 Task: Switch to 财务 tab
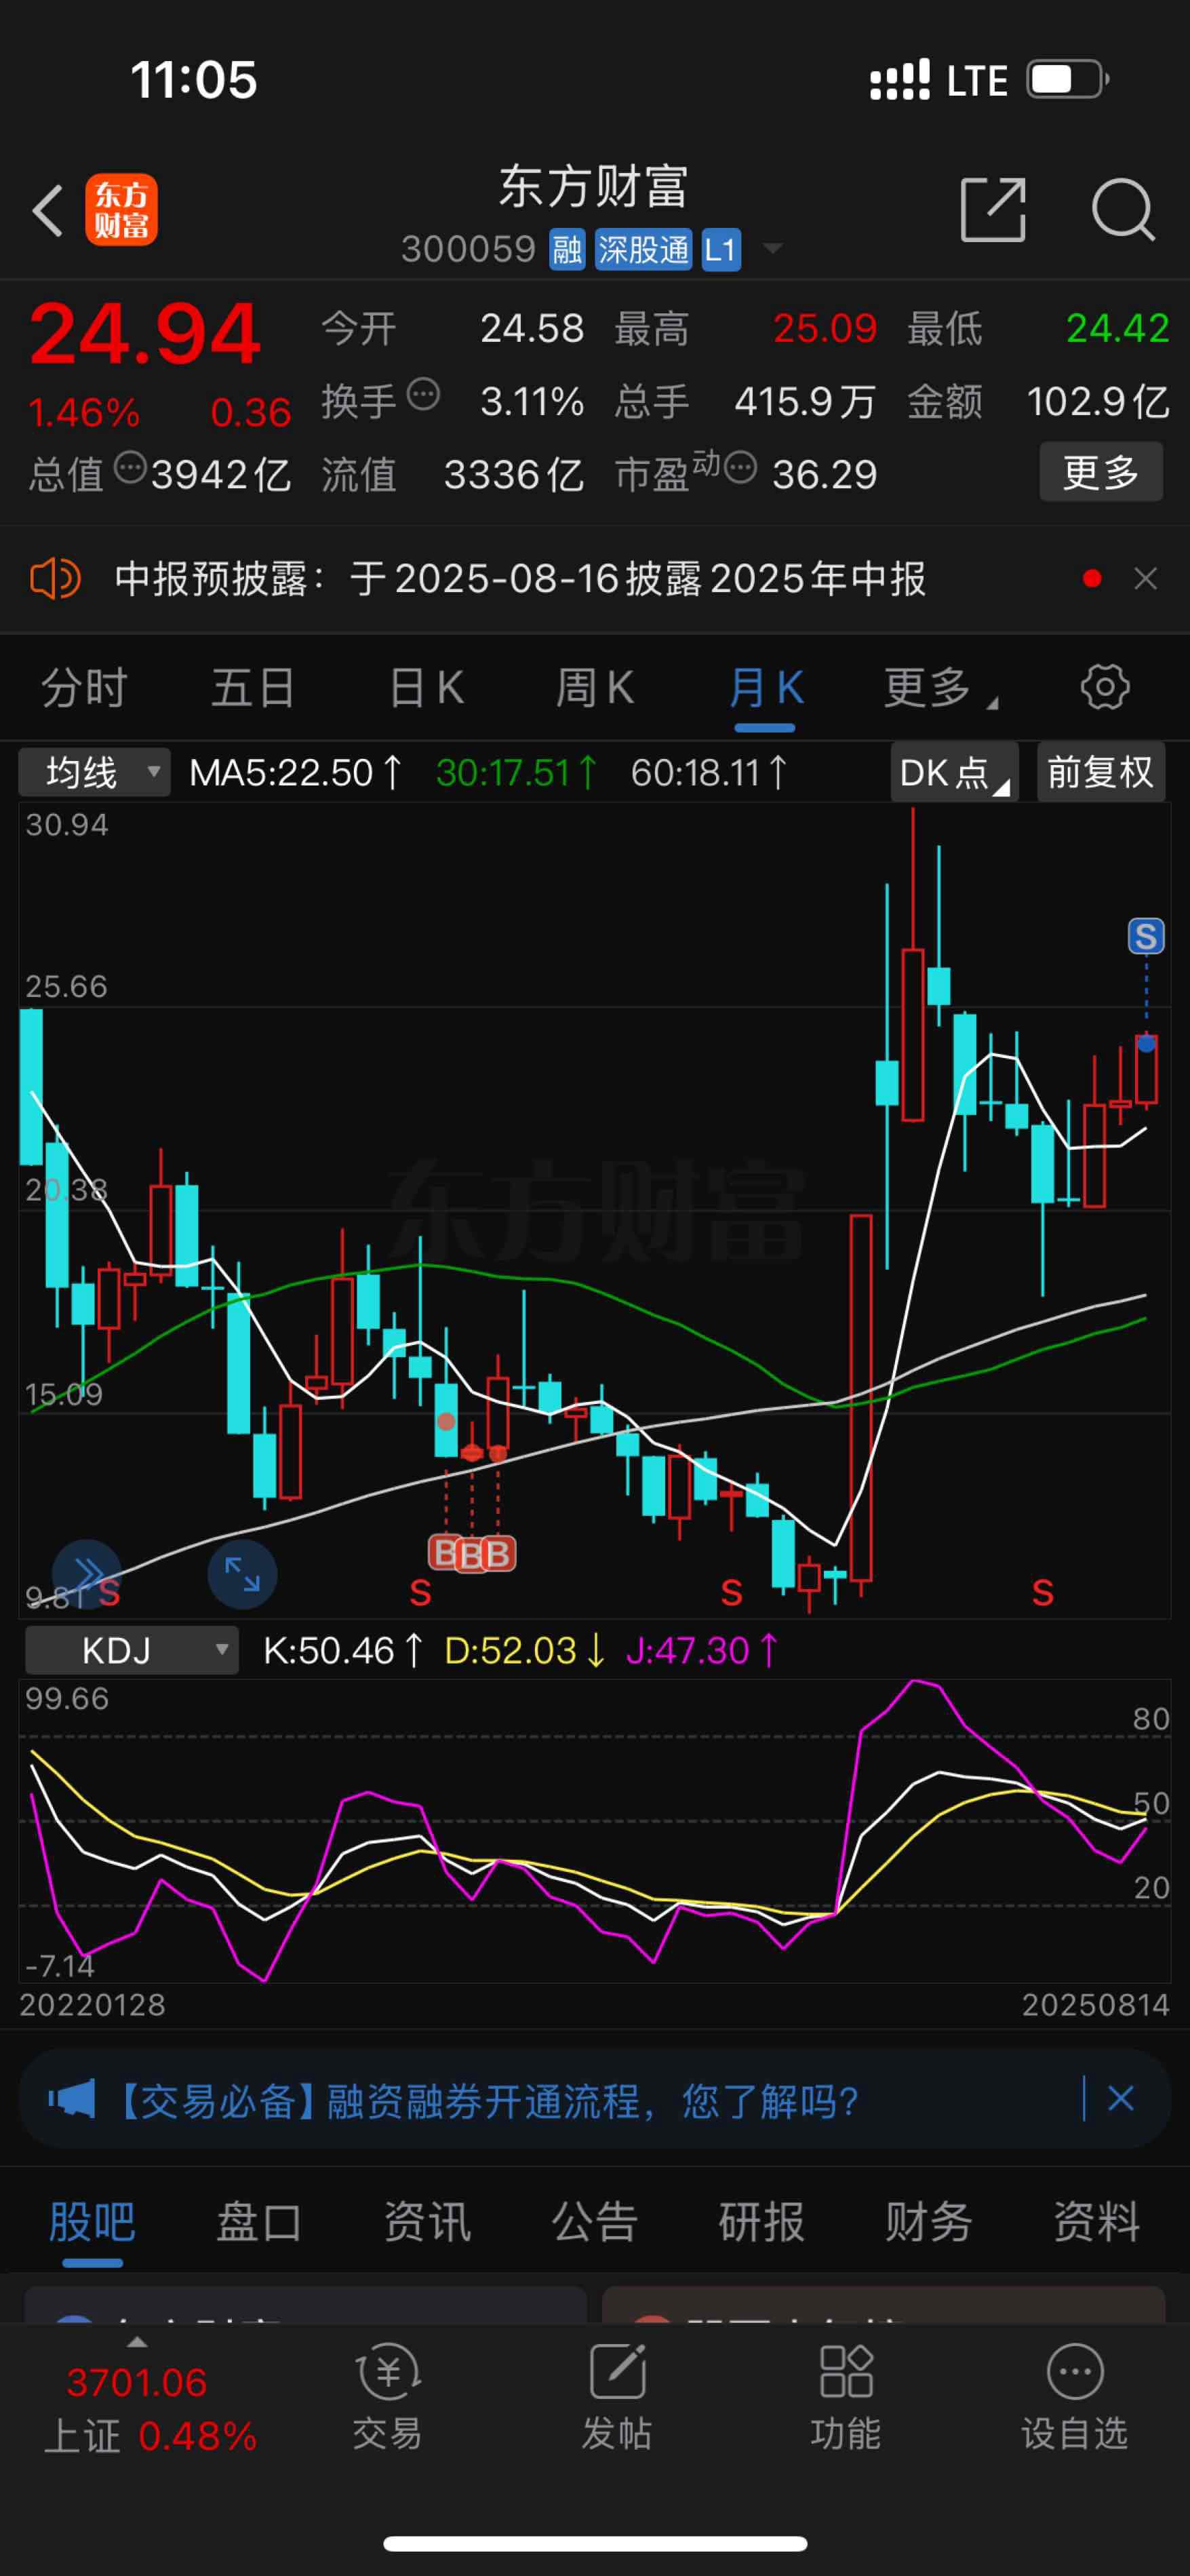(929, 2222)
